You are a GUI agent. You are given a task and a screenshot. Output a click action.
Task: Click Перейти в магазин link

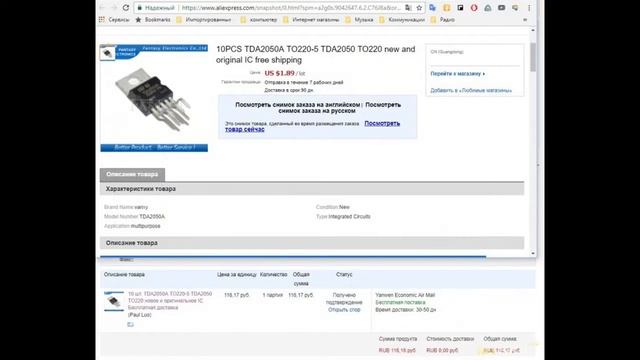458,74
